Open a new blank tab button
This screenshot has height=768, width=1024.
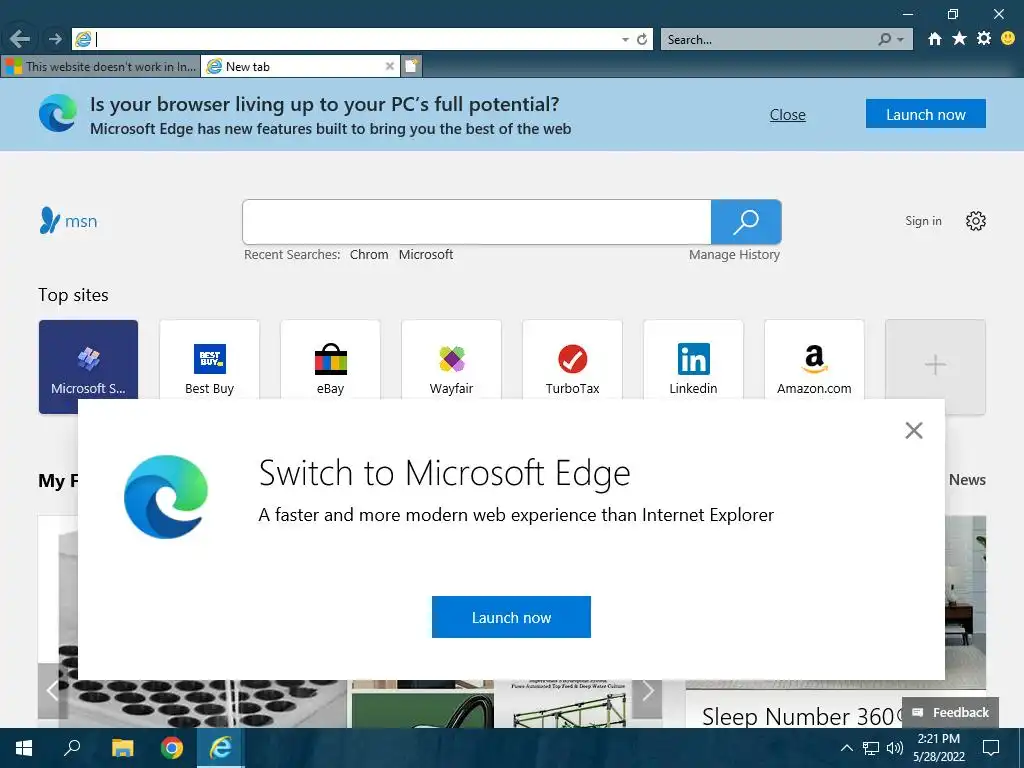pos(411,66)
